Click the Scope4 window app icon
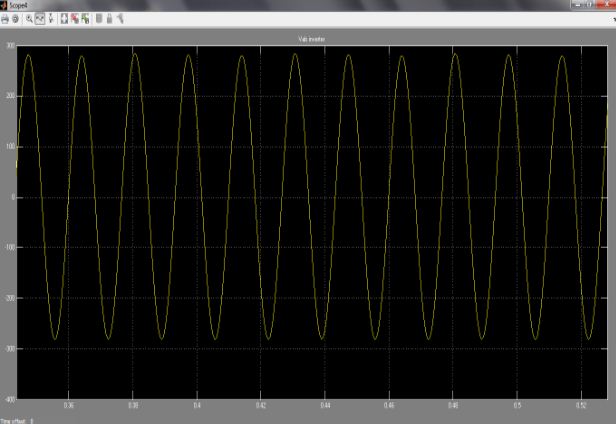Screen dimensions: 616x424 click(4, 6)
